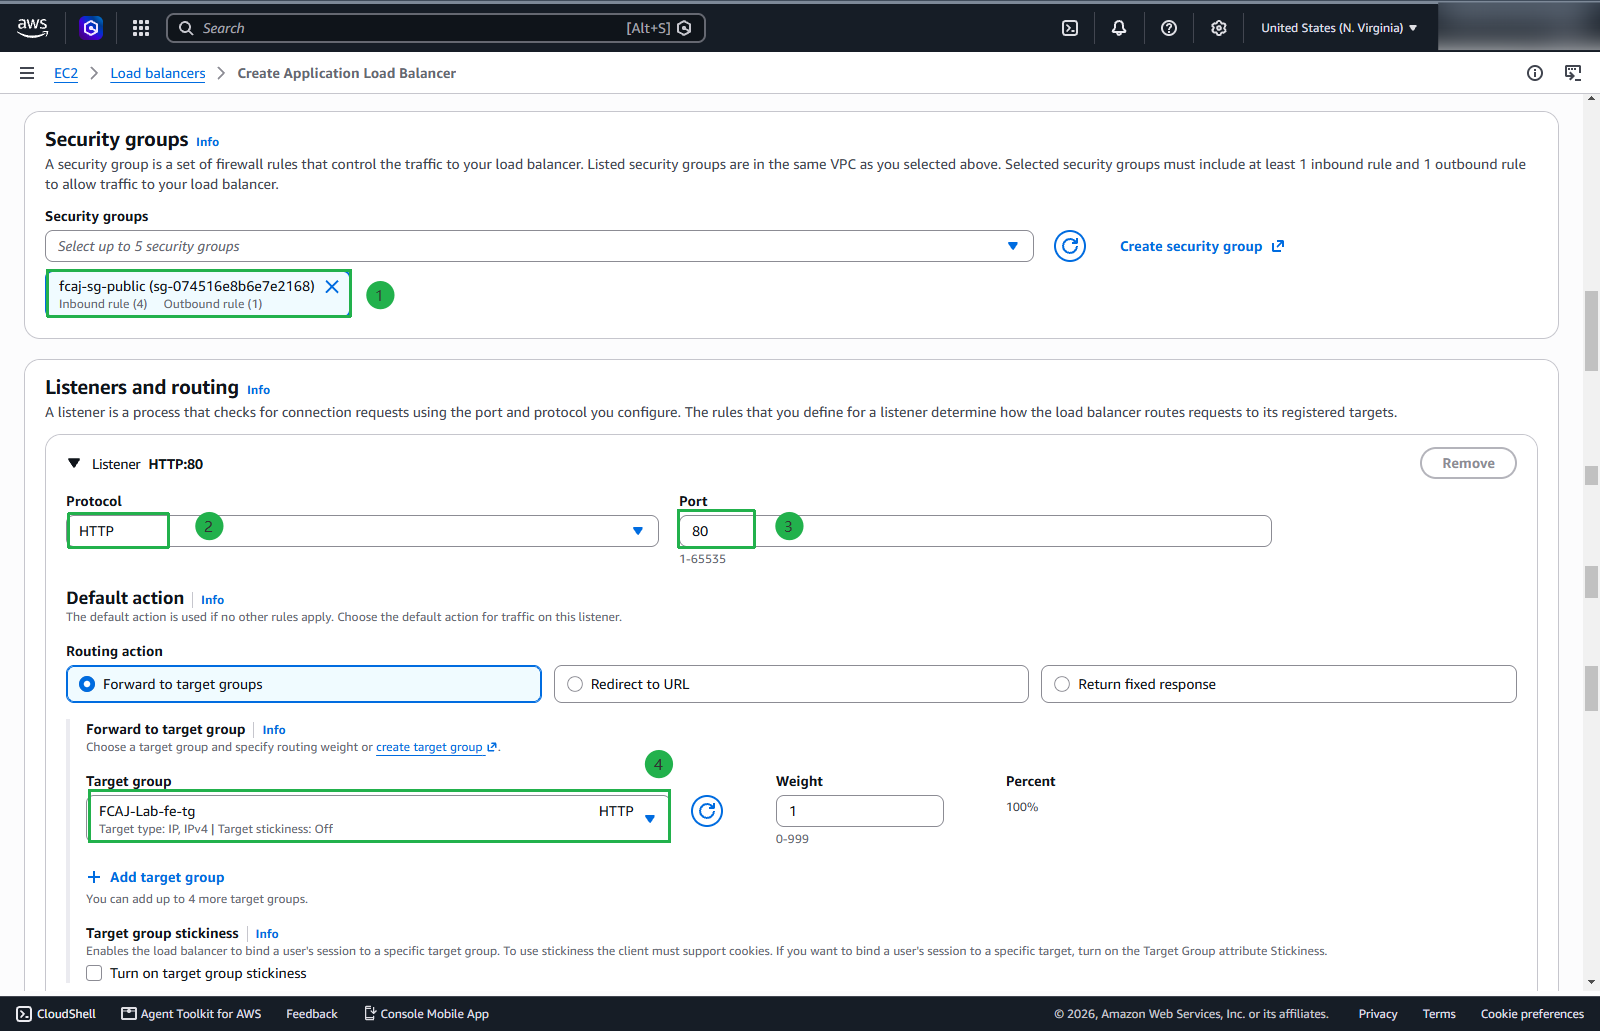This screenshot has width=1600, height=1031.
Task: Focus the Port input field
Action: tap(975, 531)
